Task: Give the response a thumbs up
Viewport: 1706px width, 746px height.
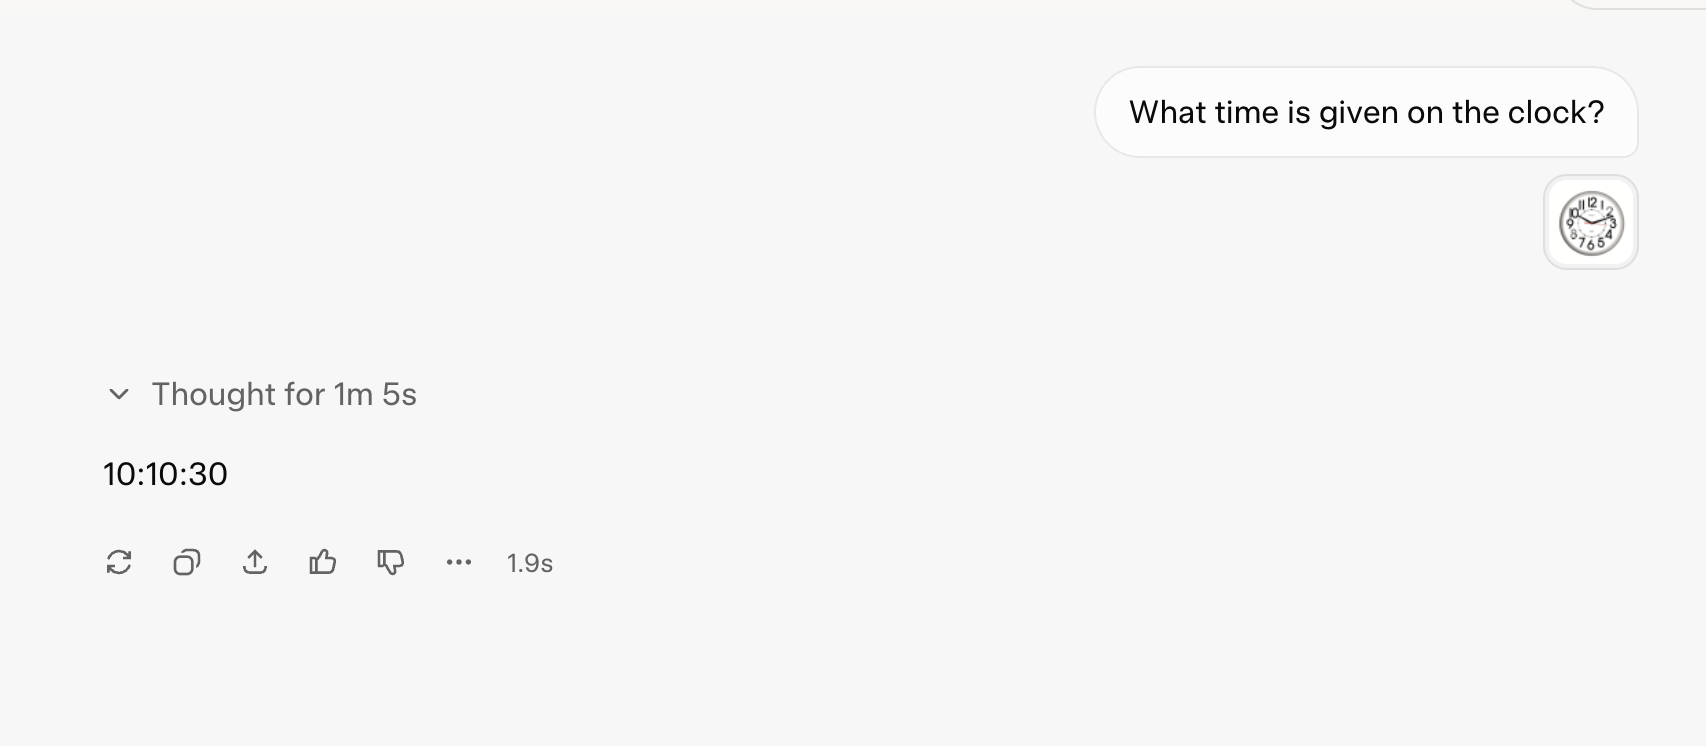Action: click(x=323, y=563)
